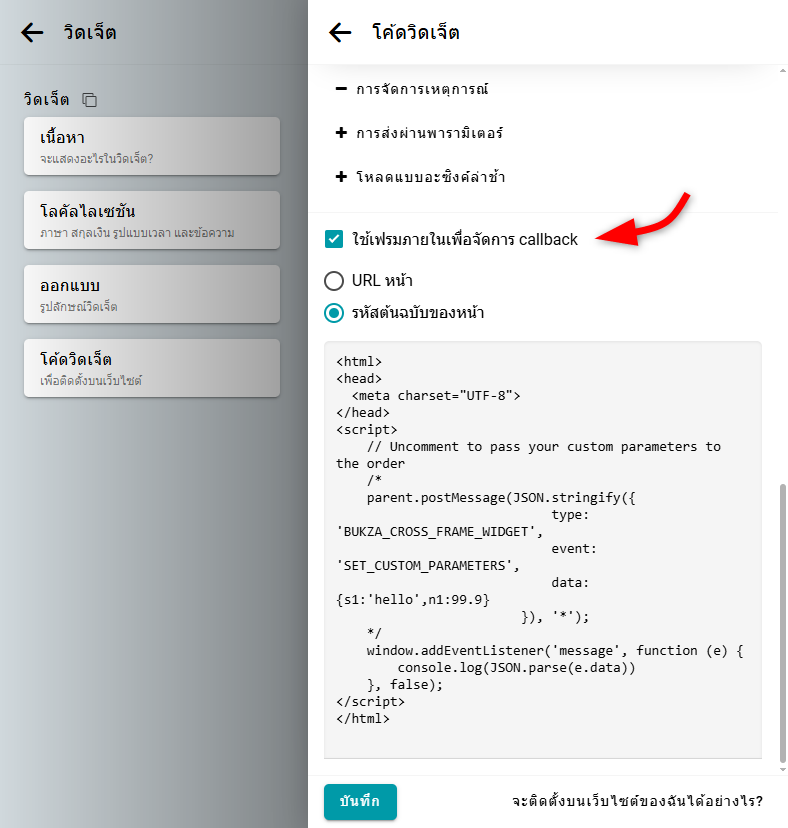Click the plus icon before การส่งผ่านพารามิเตอร์
Image resolution: width=788 pixels, height=828 pixels.
coord(341,133)
